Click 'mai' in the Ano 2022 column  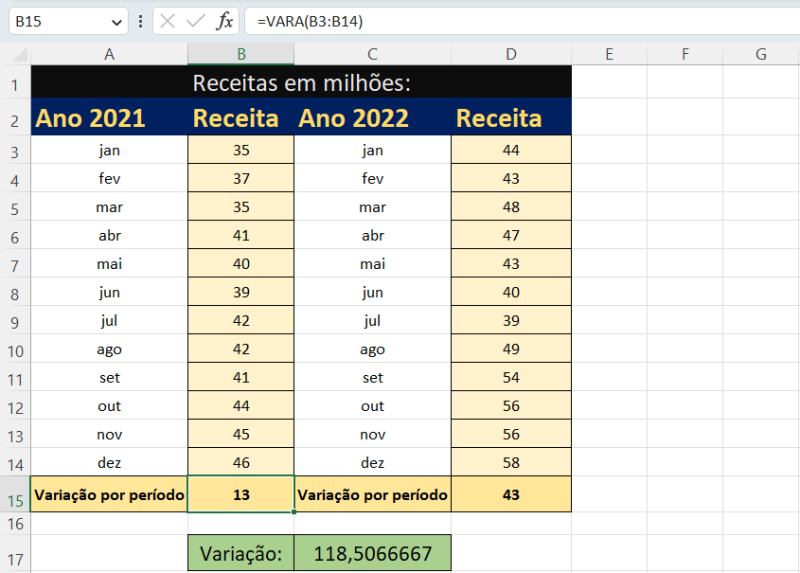pos(372,264)
